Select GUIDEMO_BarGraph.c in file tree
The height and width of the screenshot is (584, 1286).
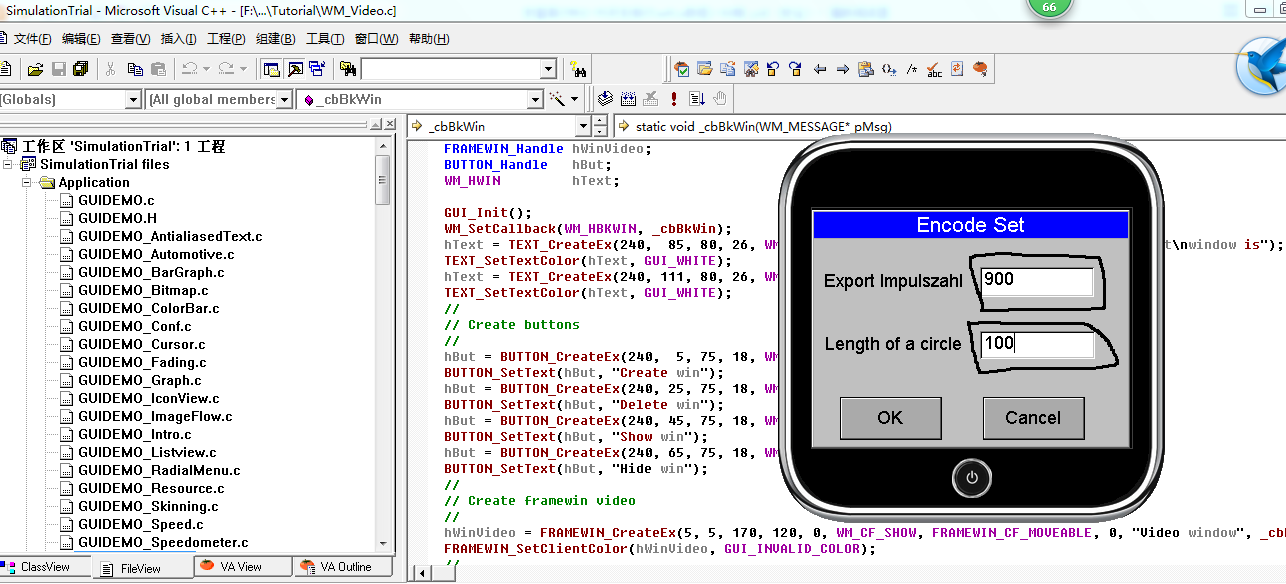pos(151,272)
